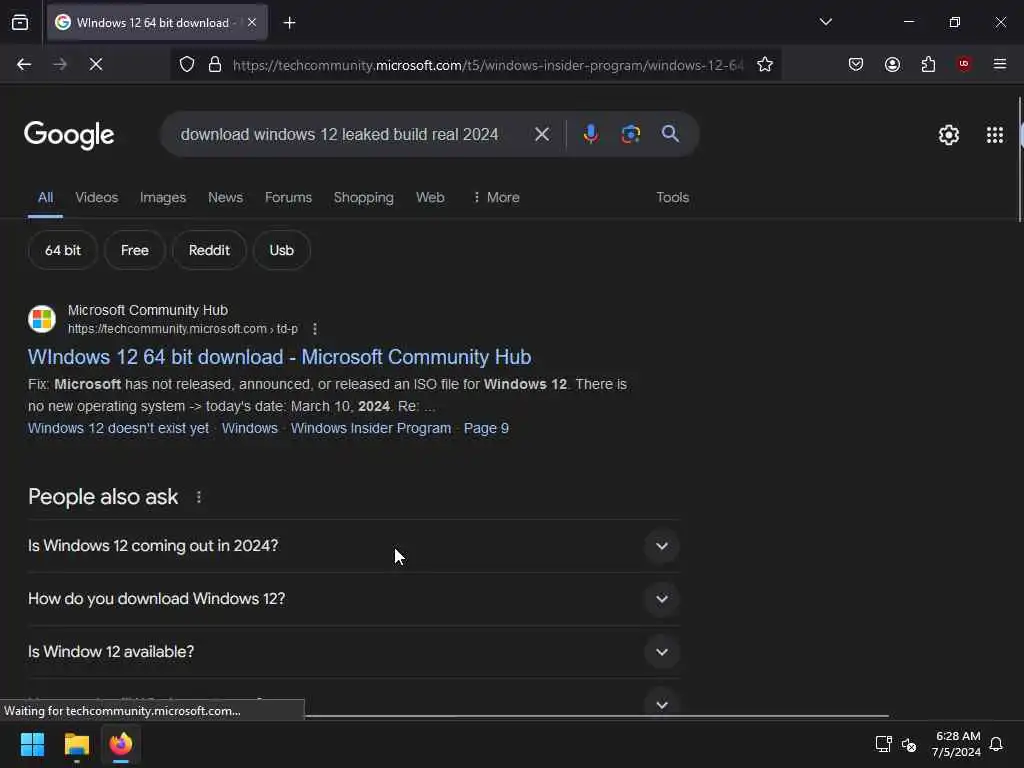Open File Explorer from taskbar

click(77, 744)
